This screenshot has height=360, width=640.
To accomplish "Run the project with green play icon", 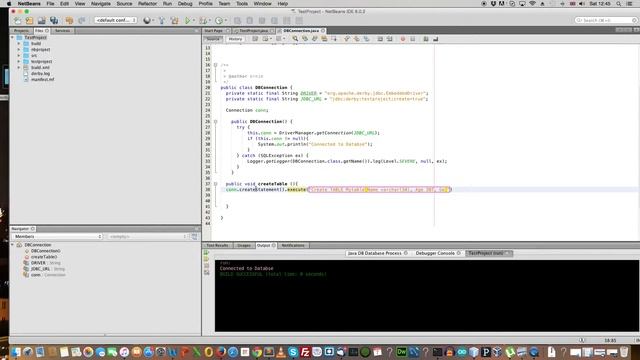I will pos(187,20).
